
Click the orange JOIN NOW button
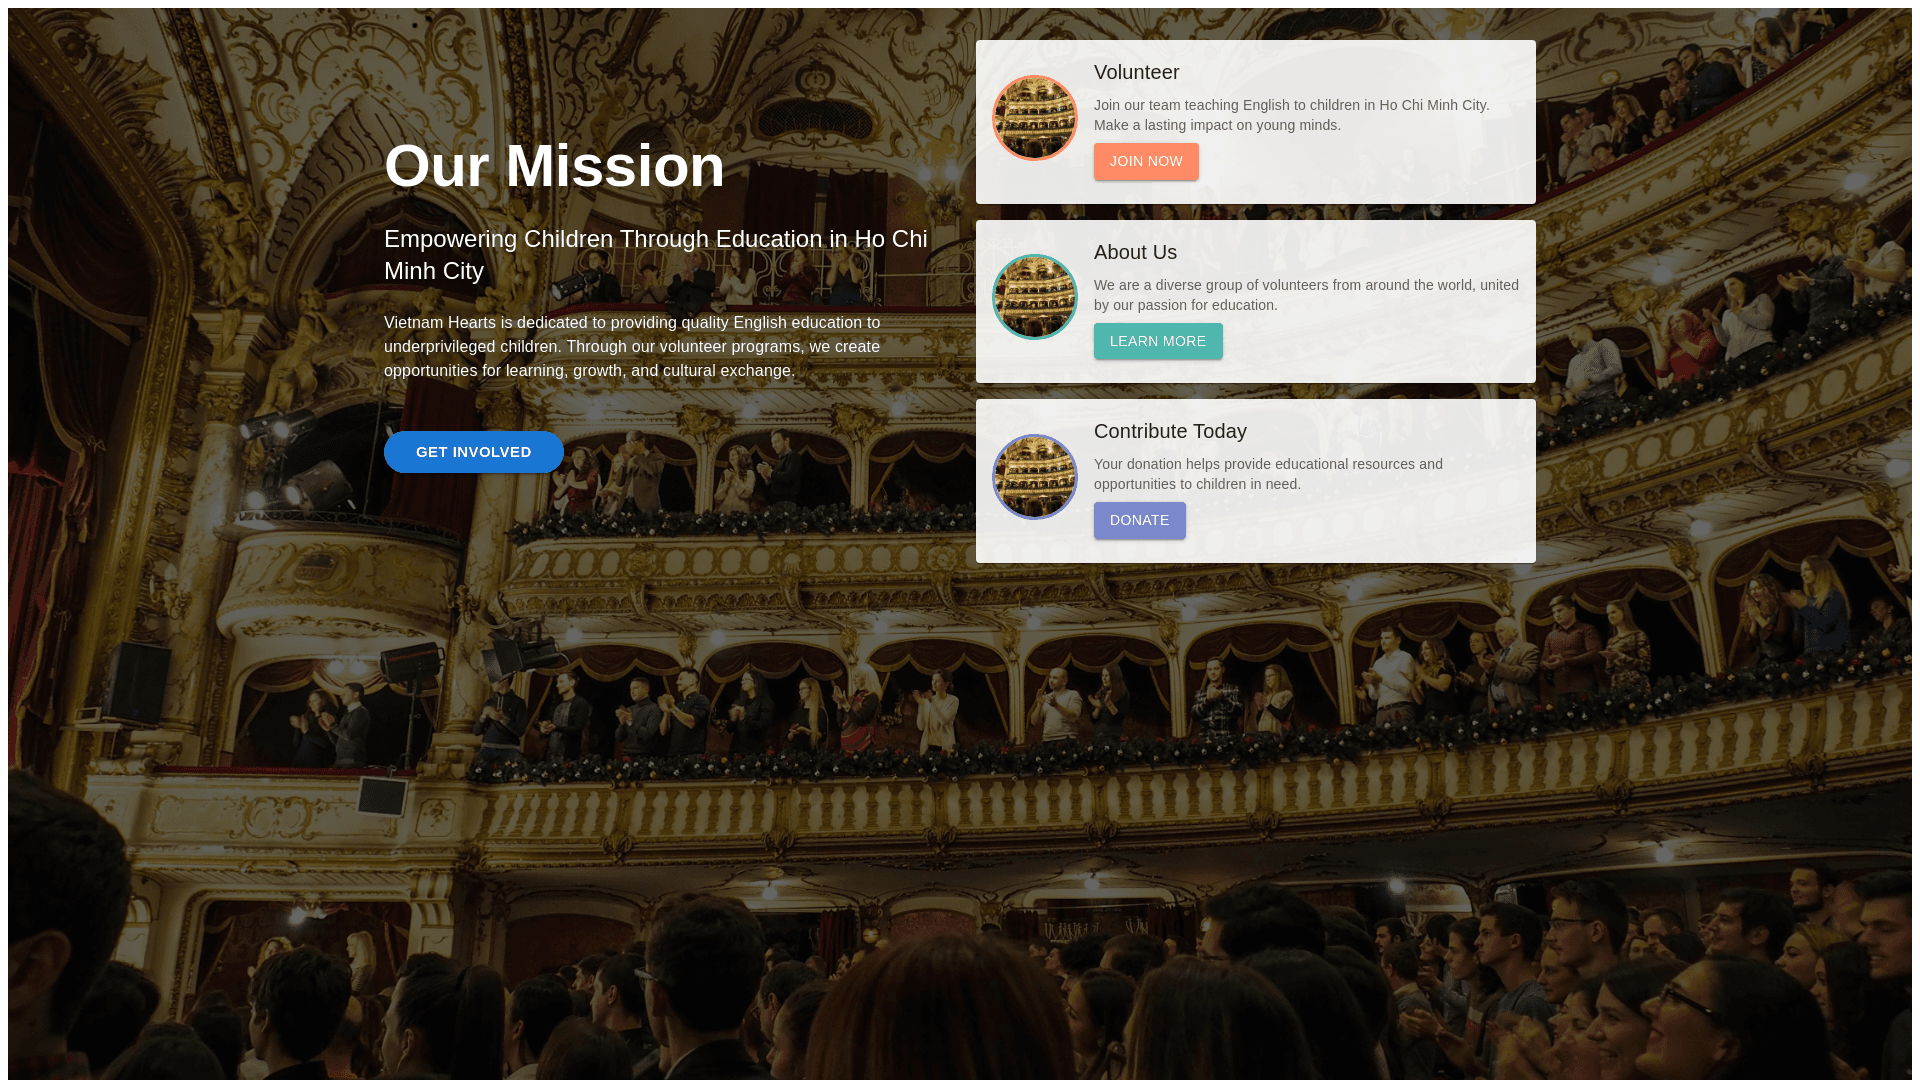click(1146, 162)
